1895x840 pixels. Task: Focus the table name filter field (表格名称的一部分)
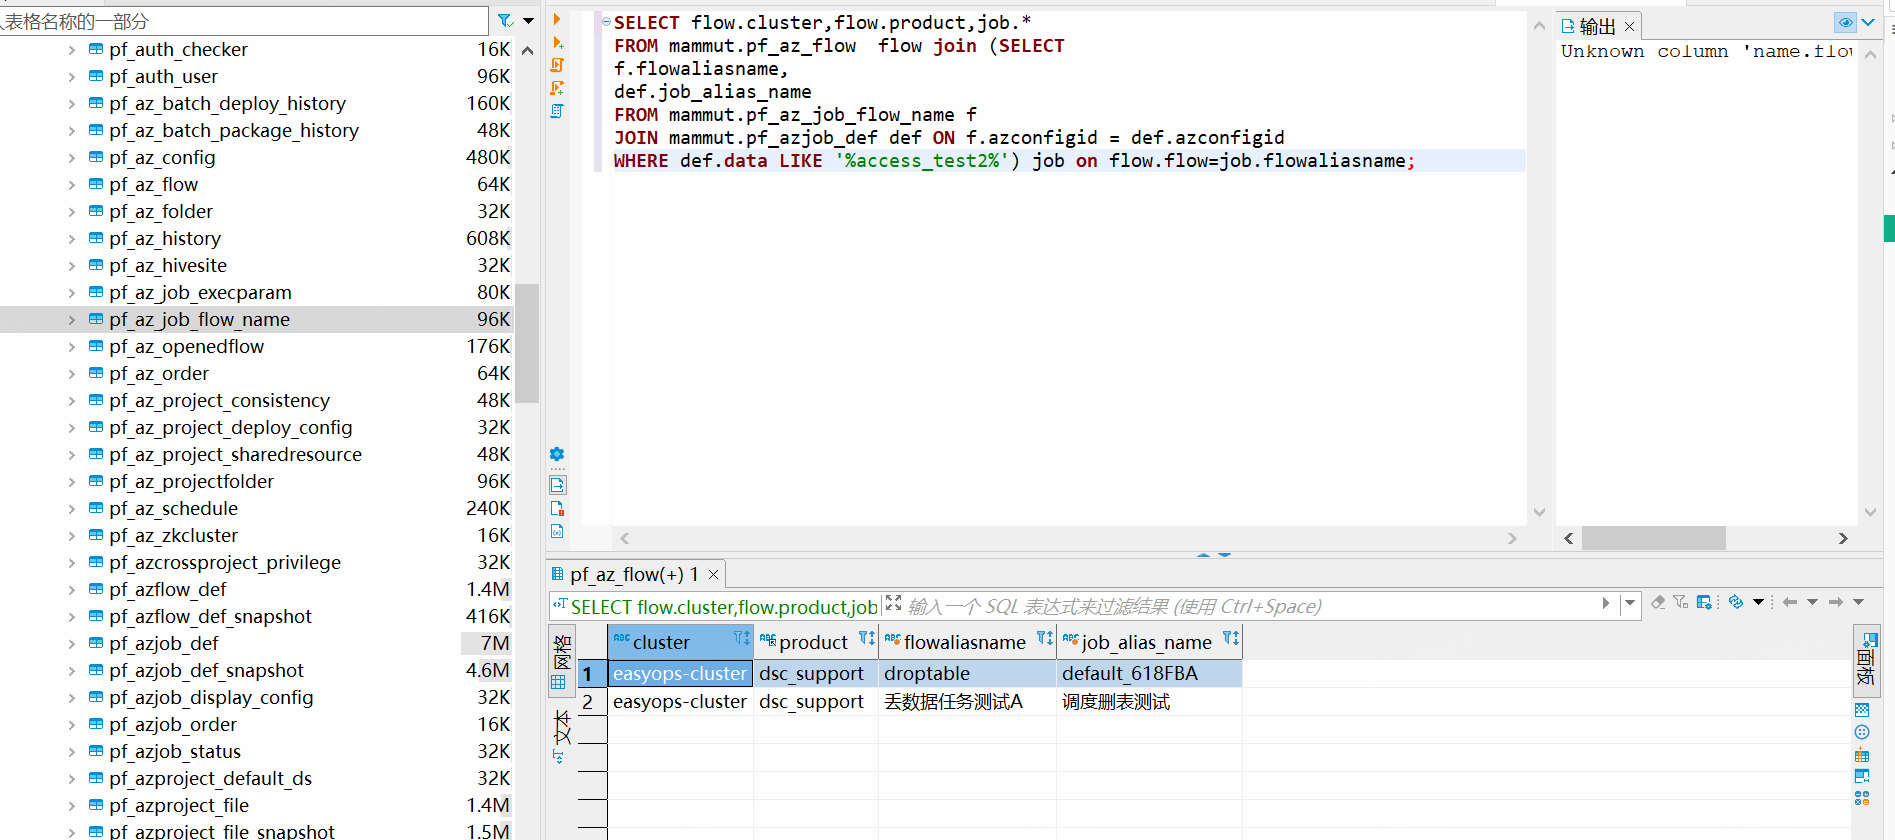click(244, 21)
